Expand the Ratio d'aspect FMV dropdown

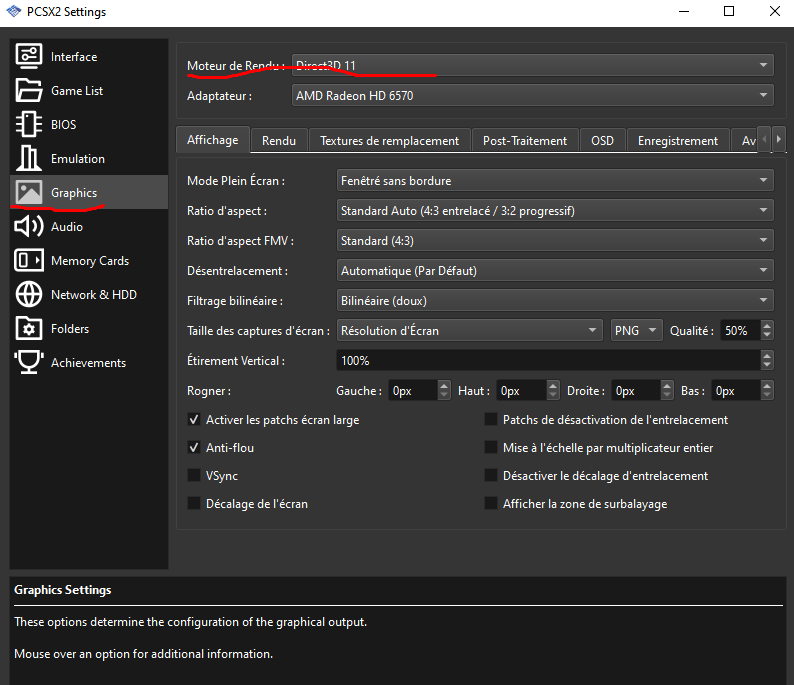click(x=555, y=240)
